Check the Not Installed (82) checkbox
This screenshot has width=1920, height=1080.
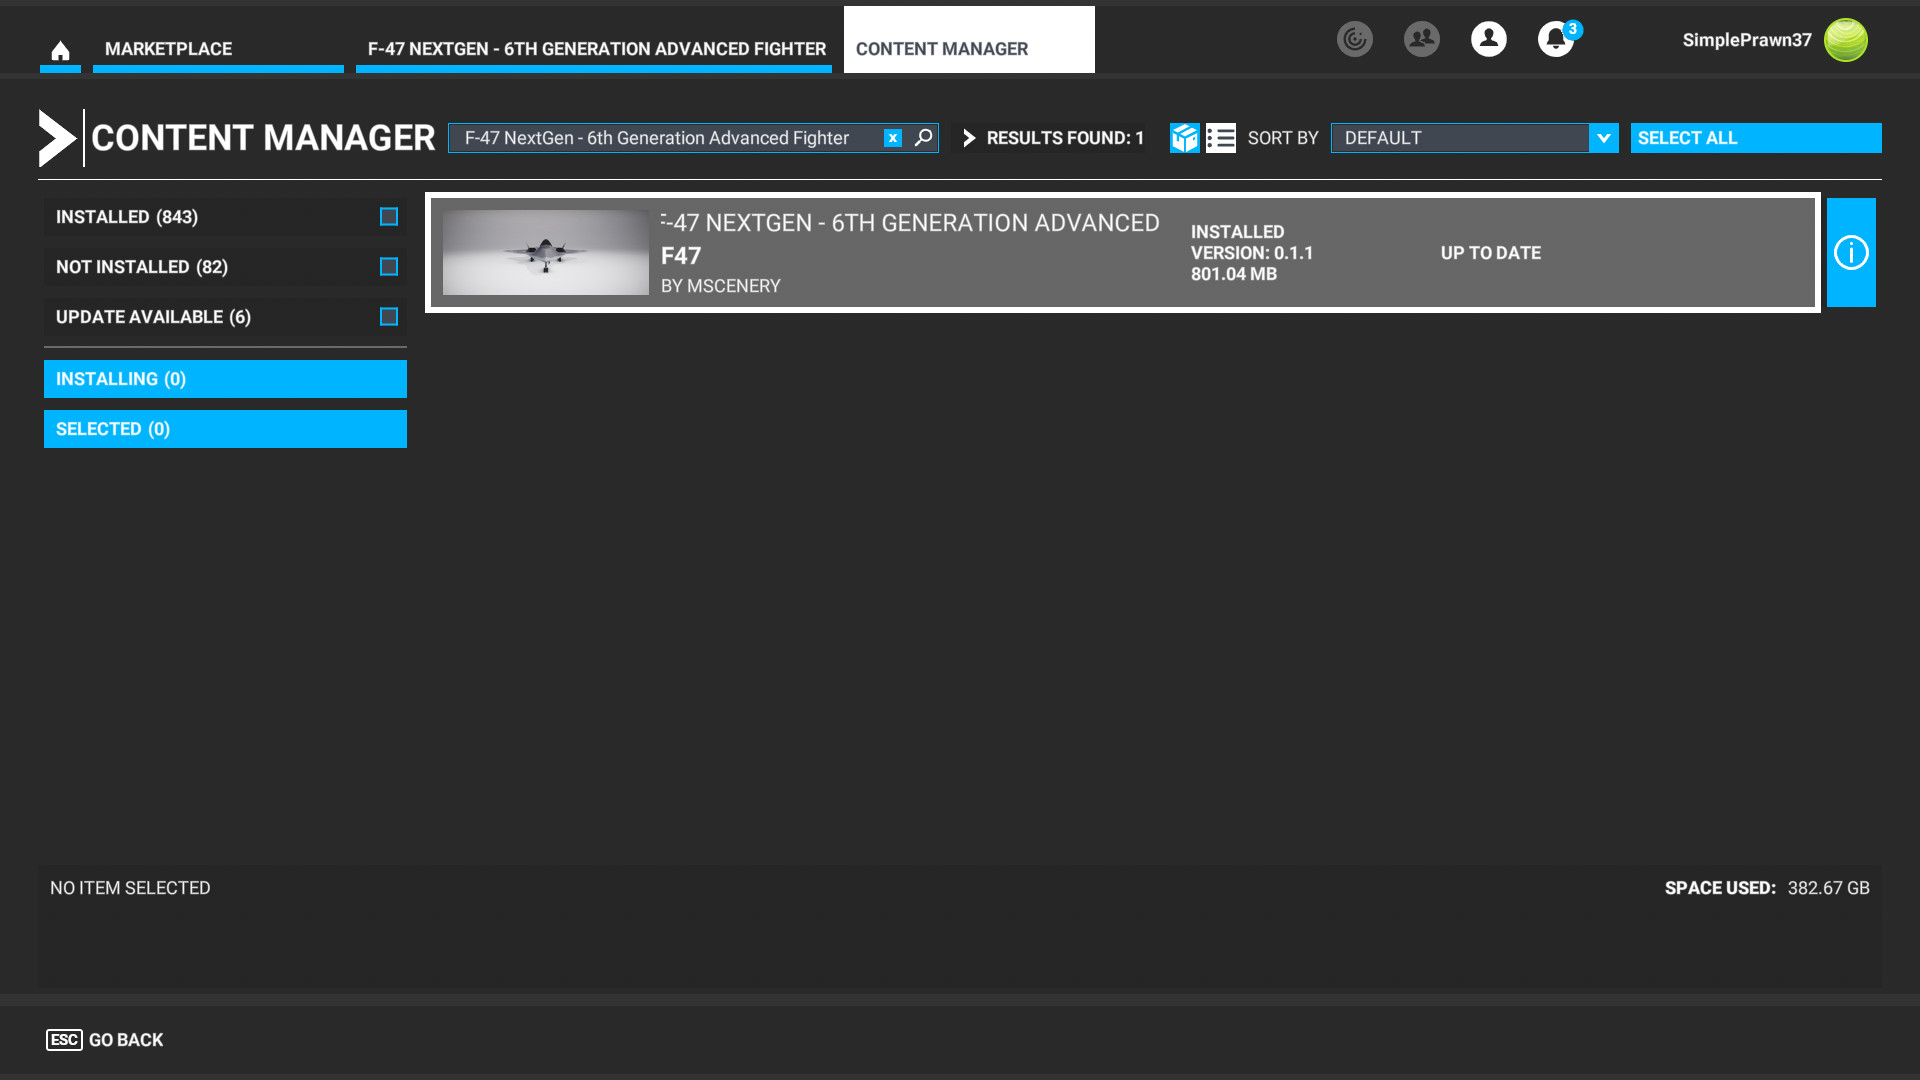(389, 267)
